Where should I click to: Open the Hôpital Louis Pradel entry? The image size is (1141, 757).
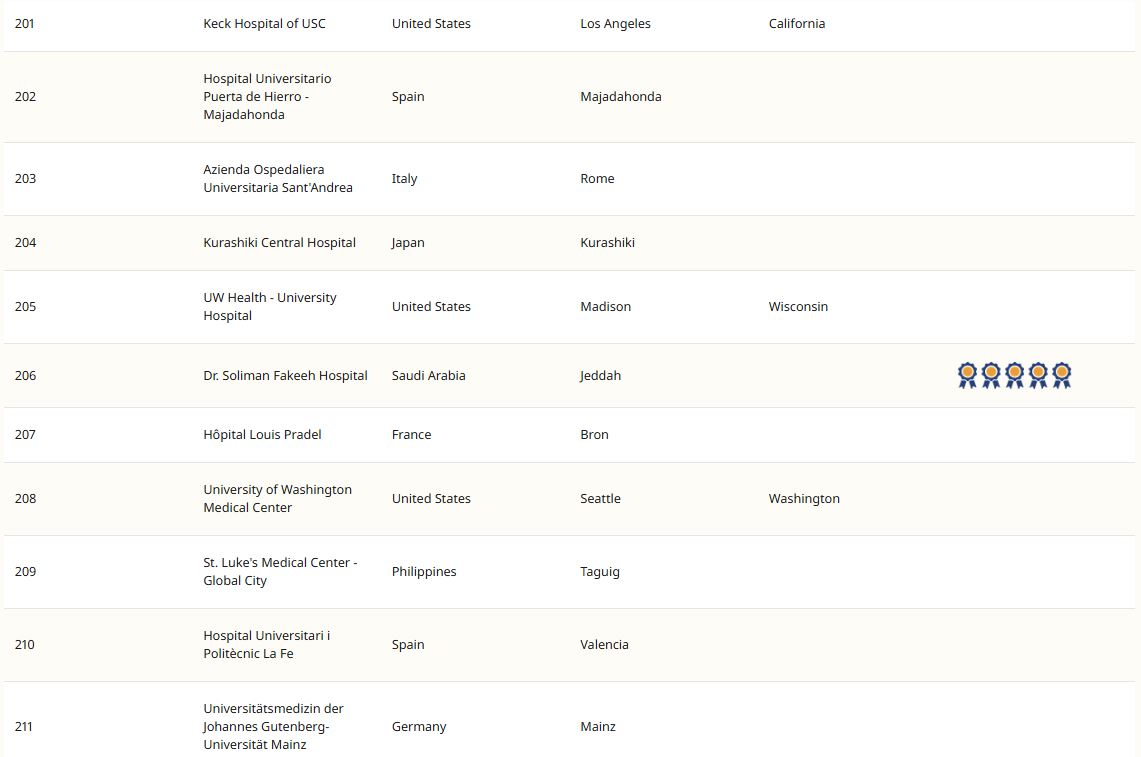(262, 435)
